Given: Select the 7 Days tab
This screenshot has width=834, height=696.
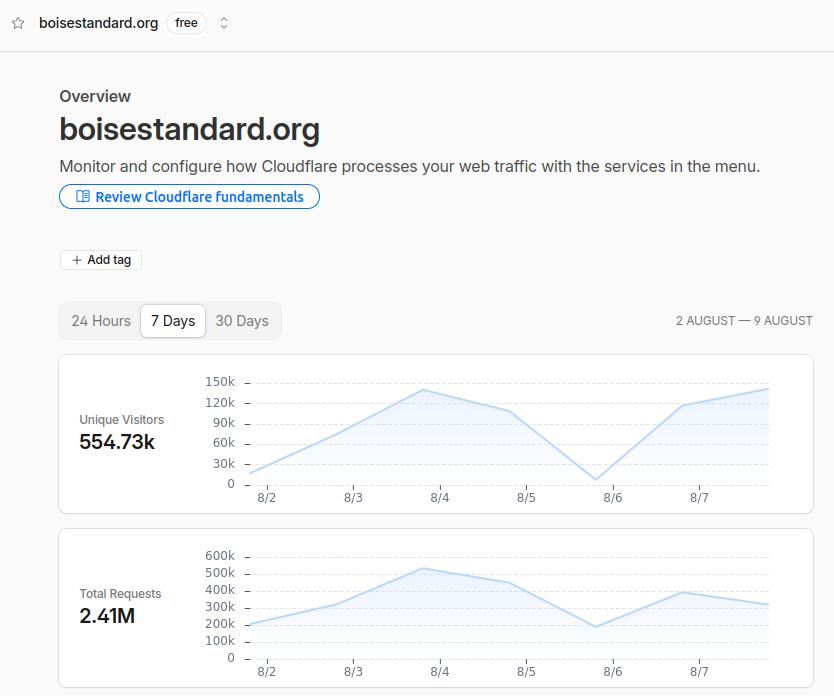Looking at the screenshot, I should (173, 321).
